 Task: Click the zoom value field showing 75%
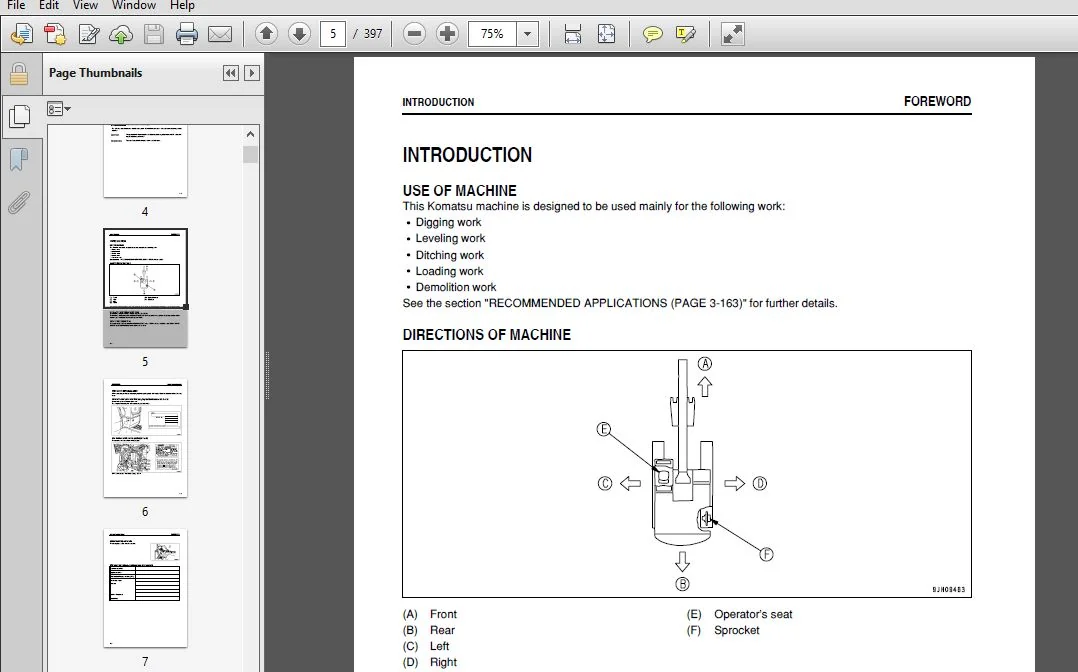(x=492, y=34)
